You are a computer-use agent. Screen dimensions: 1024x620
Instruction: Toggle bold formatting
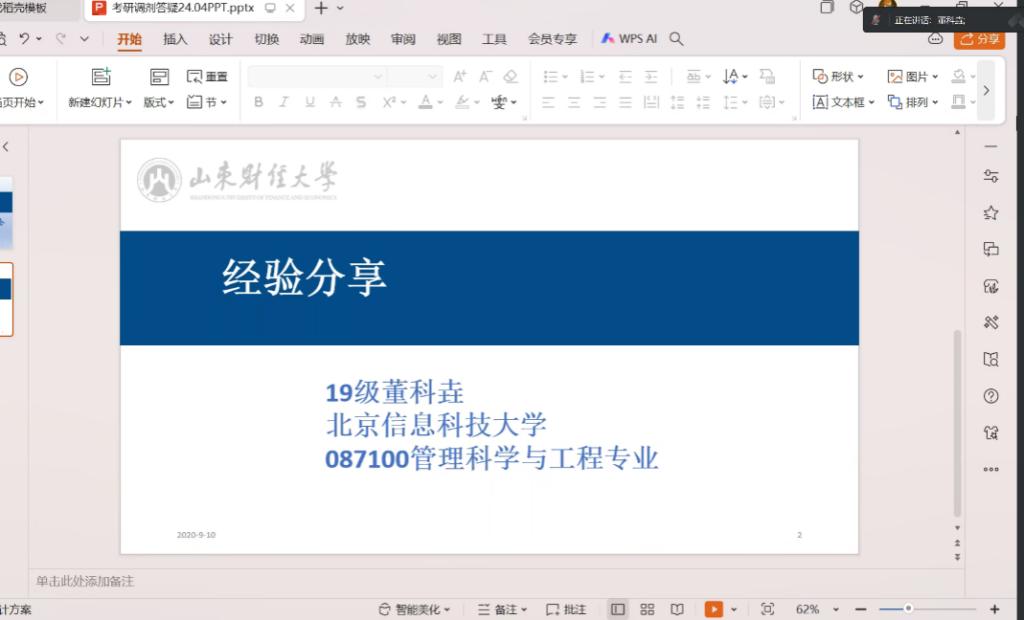[258, 102]
